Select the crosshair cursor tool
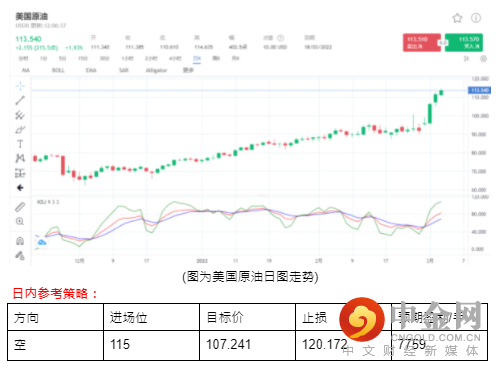 click(20, 86)
